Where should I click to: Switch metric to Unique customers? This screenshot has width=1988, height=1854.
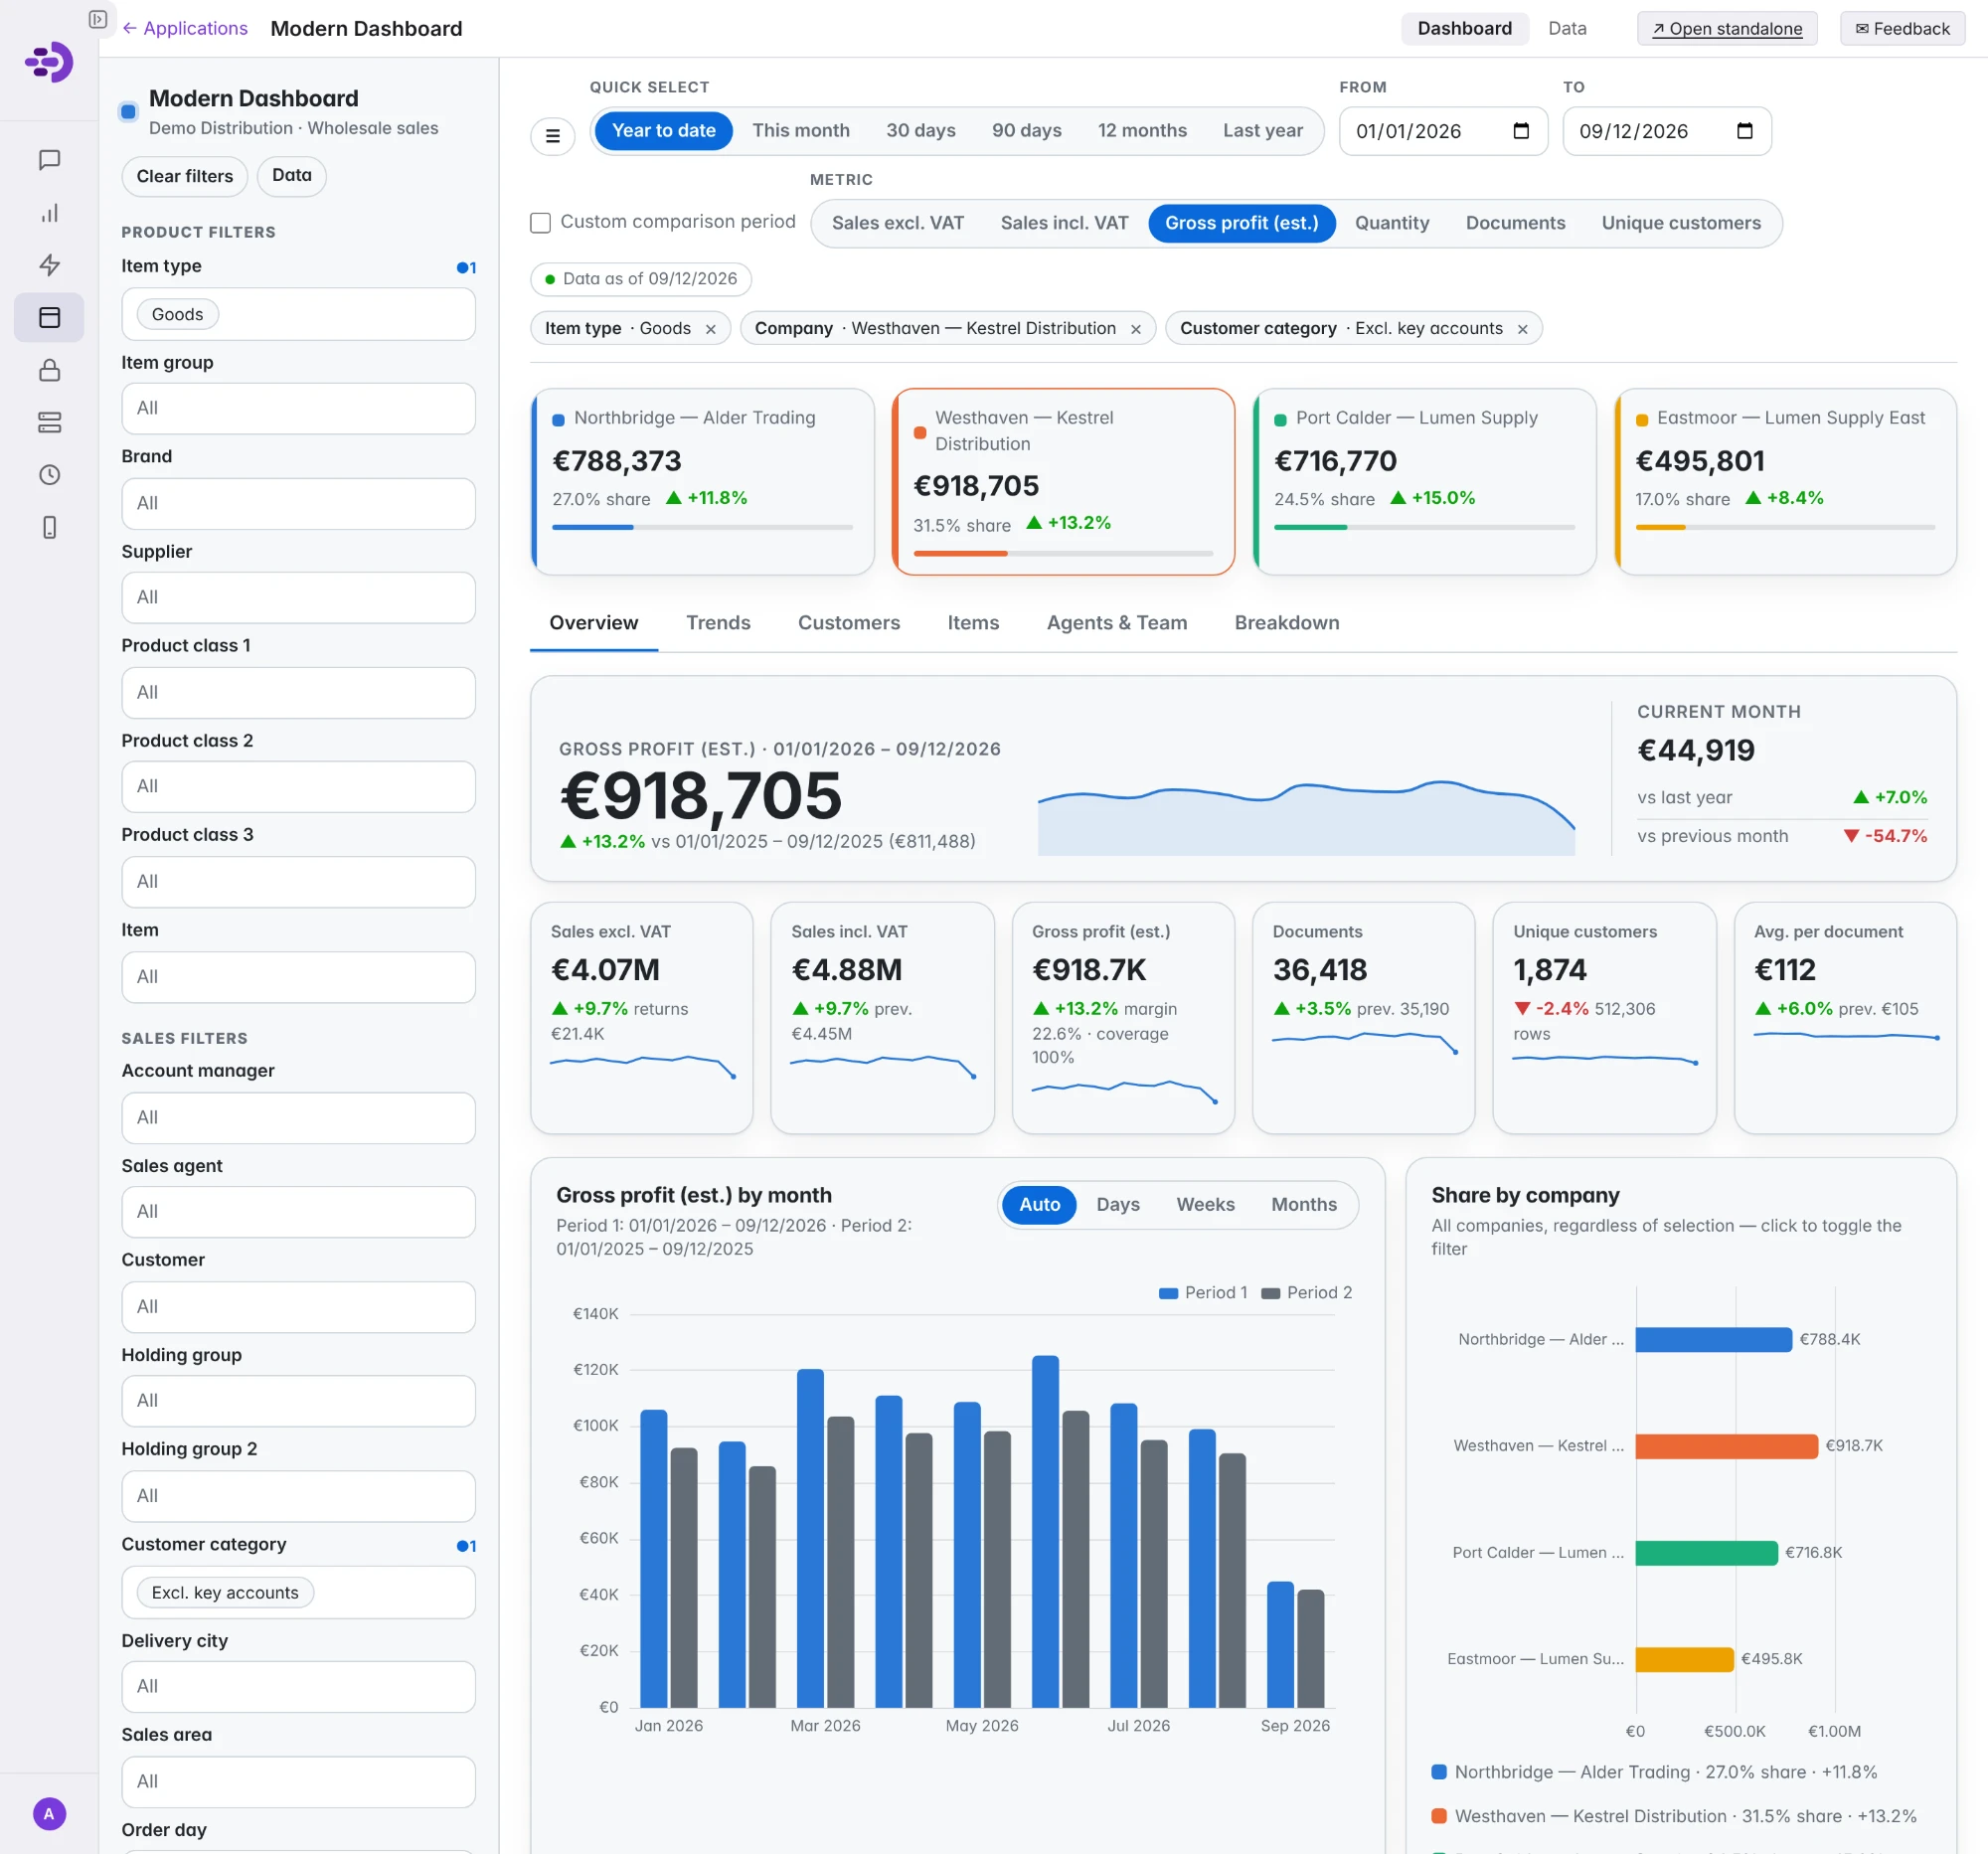point(1681,223)
